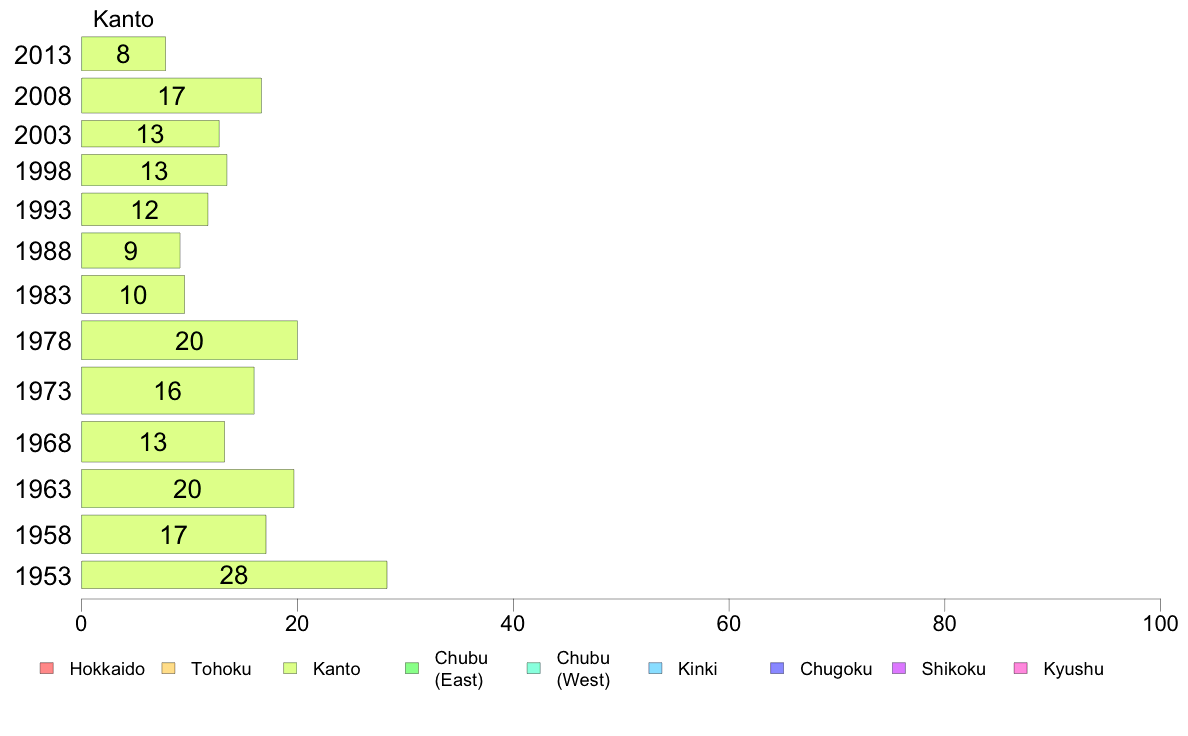This screenshot has width=1188, height=736.
Task: Click the Kanto yellow-green legend swatch
Action: 290,668
